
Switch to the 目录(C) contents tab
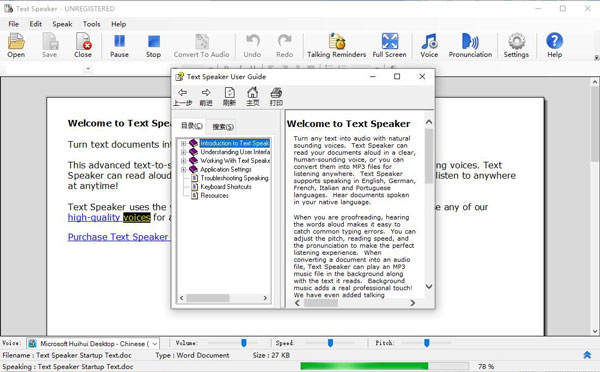point(192,126)
